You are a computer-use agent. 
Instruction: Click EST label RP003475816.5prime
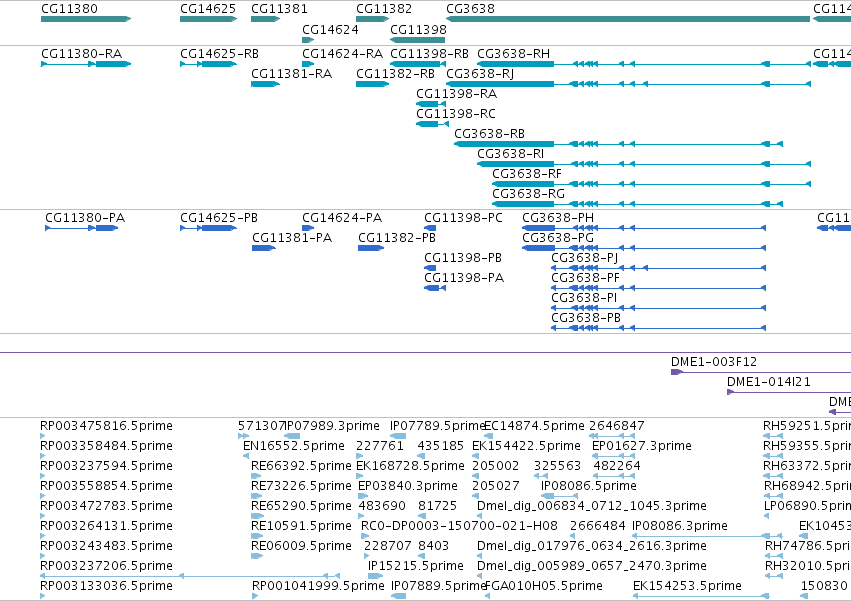[106, 426]
